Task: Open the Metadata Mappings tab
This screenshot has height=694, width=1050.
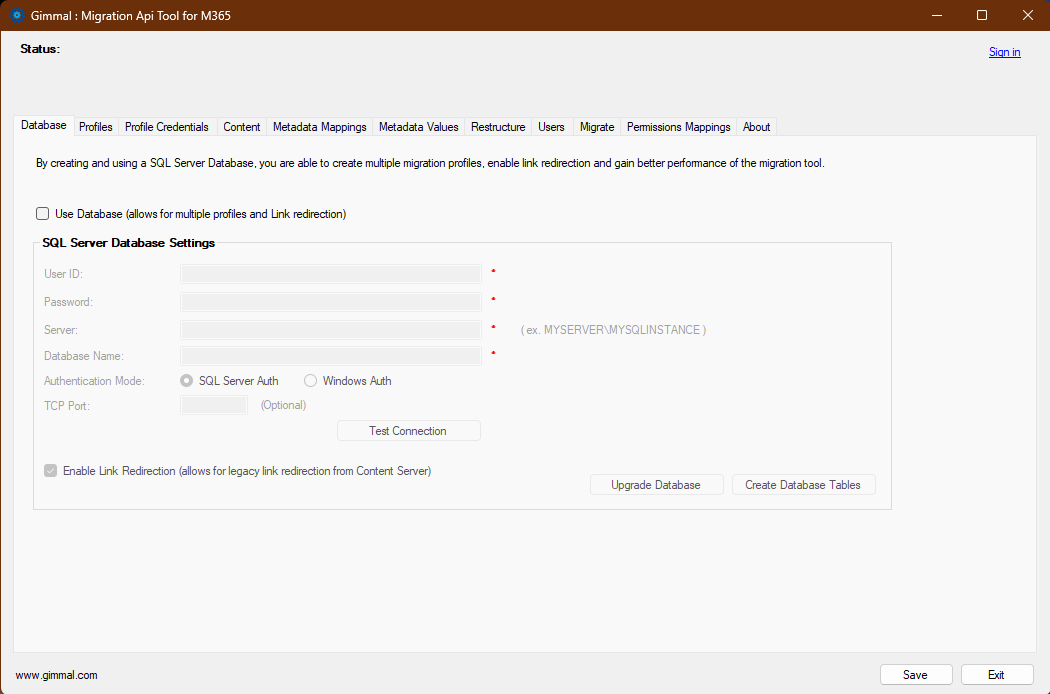Action: click(319, 126)
